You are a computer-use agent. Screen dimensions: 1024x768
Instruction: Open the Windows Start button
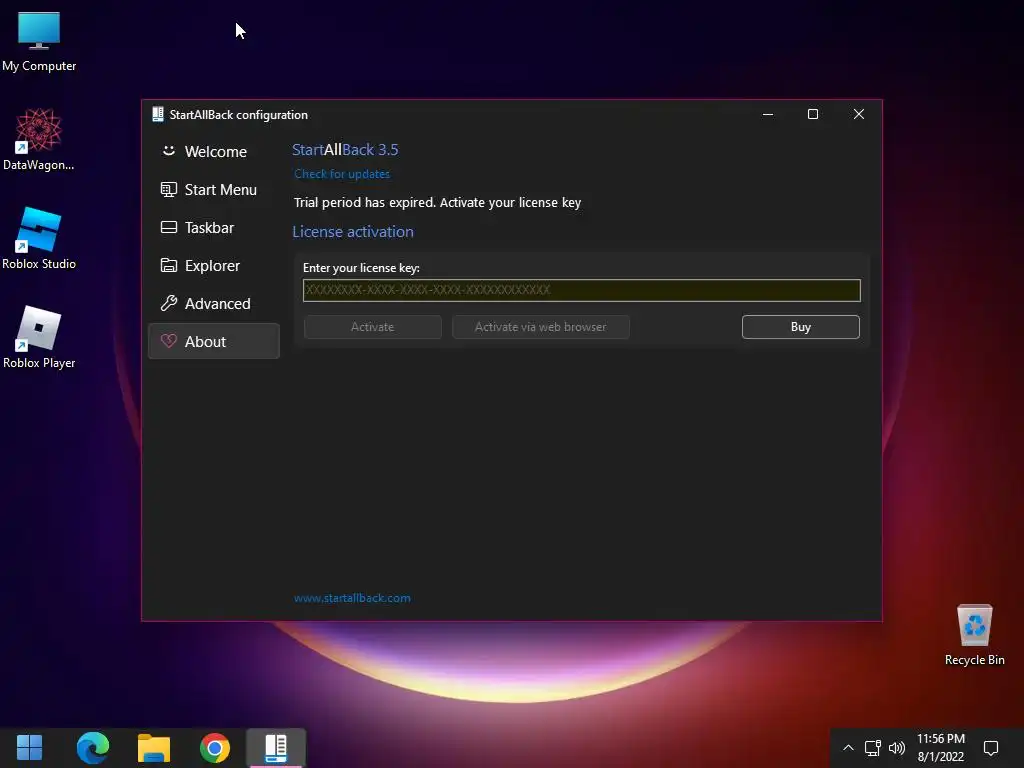click(29, 748)
